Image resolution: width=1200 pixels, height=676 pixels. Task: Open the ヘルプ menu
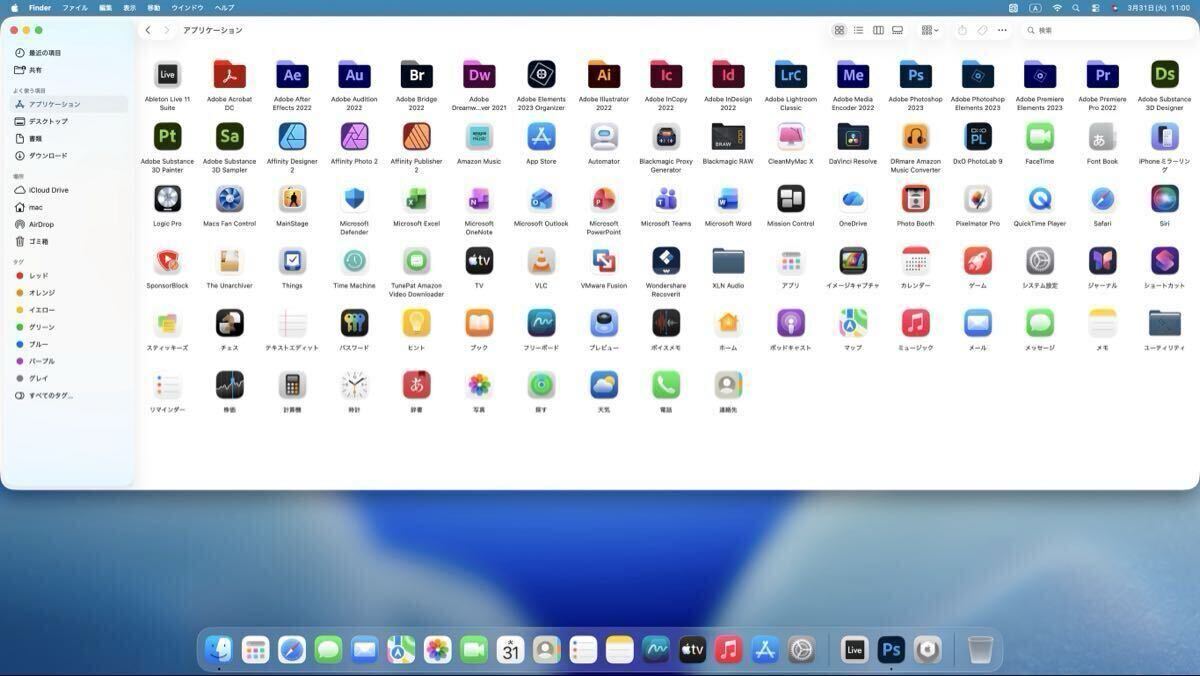click(225, 7)
